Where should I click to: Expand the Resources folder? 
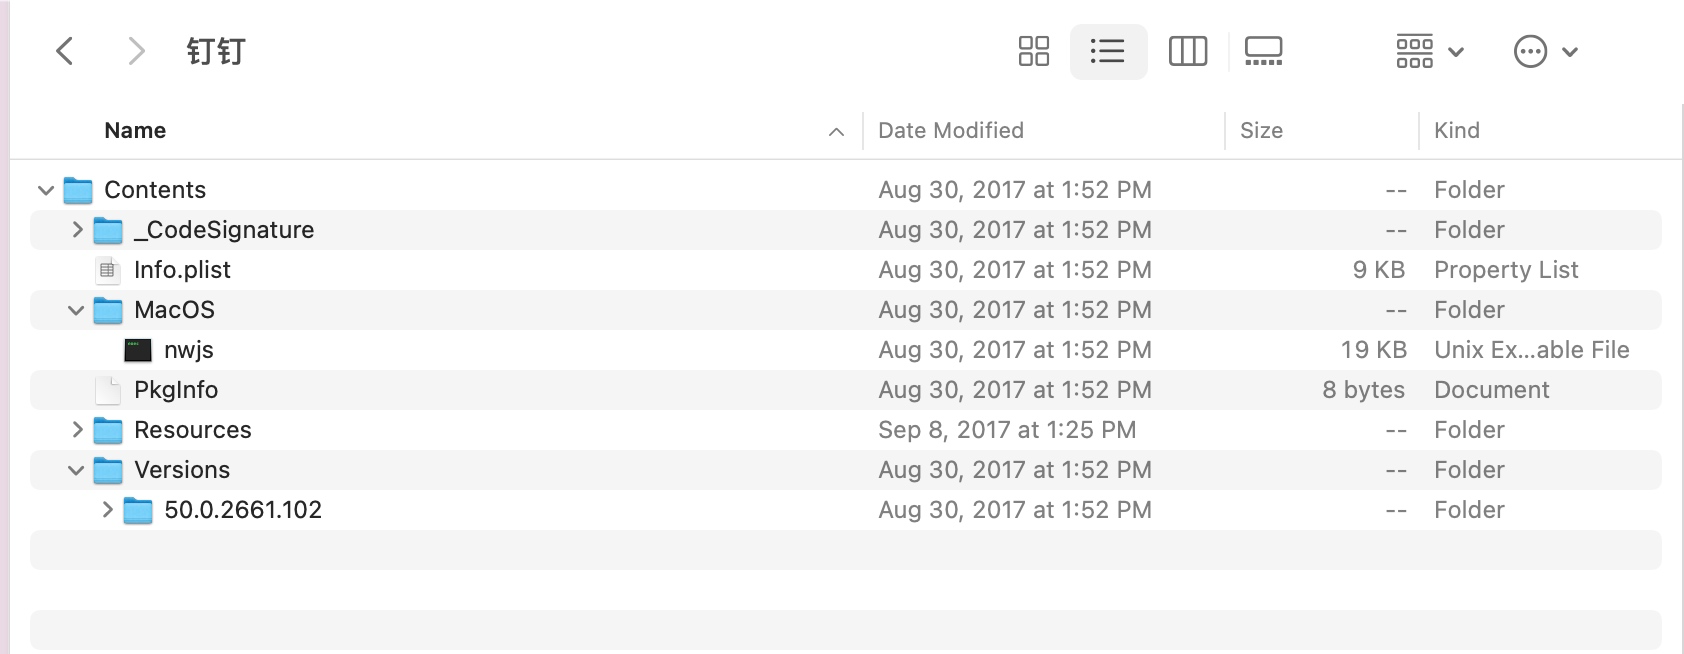coord(77,430)
